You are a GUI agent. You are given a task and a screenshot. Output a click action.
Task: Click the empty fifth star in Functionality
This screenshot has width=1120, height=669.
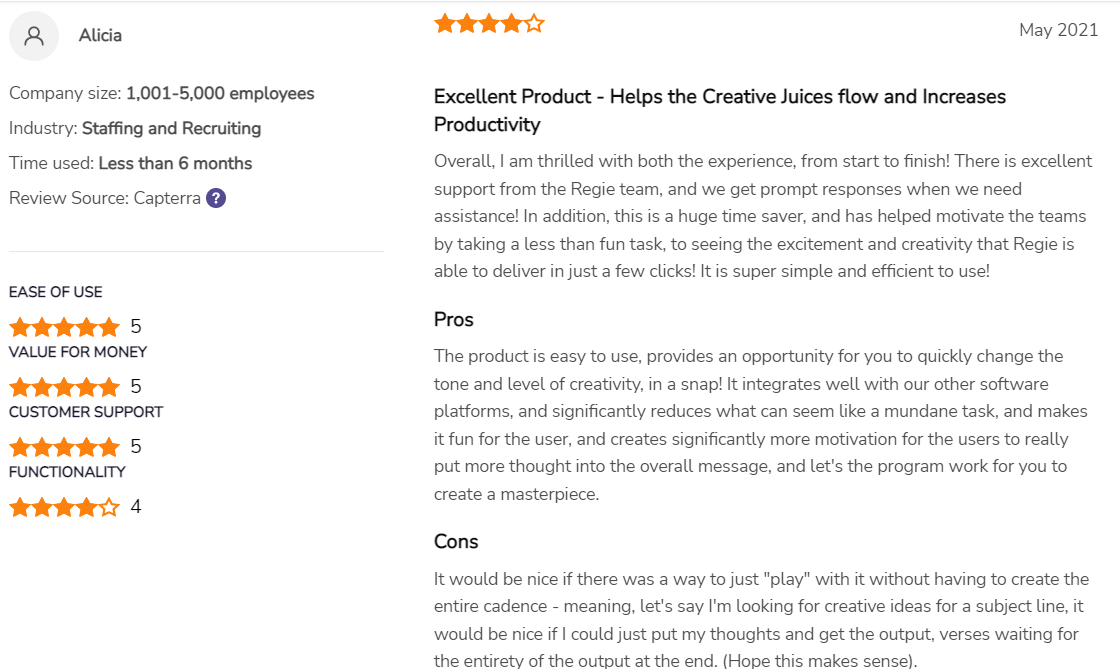109,507
